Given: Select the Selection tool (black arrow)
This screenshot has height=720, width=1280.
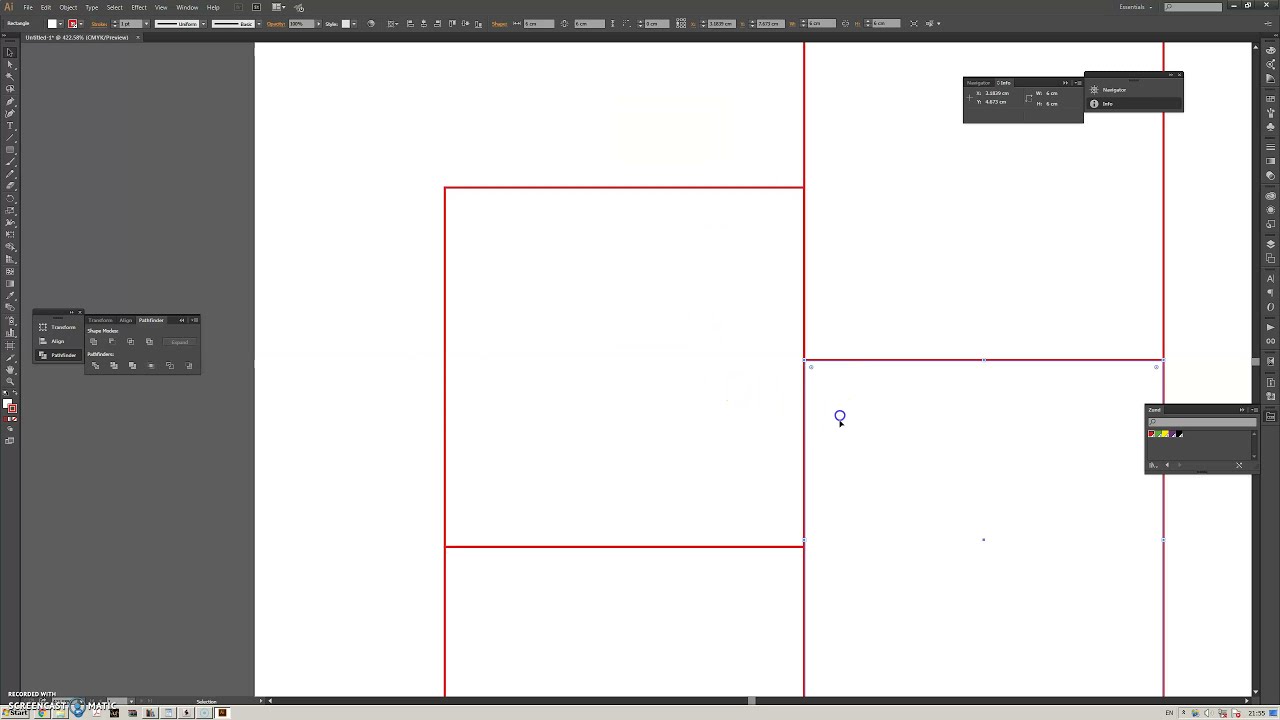Looking at the screenshot, I should point(10,52).
